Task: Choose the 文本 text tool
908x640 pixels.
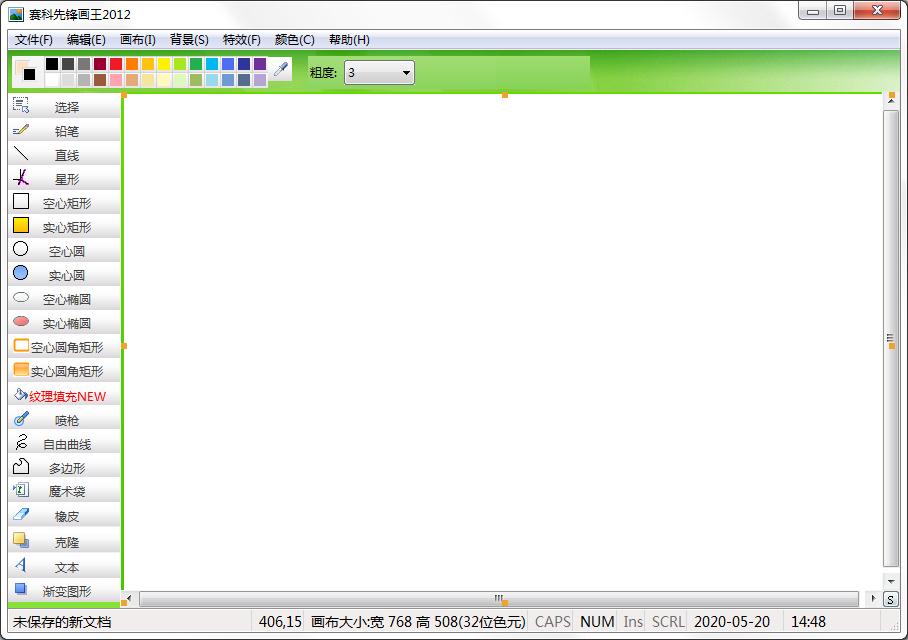Action: (x=64, y=566)
